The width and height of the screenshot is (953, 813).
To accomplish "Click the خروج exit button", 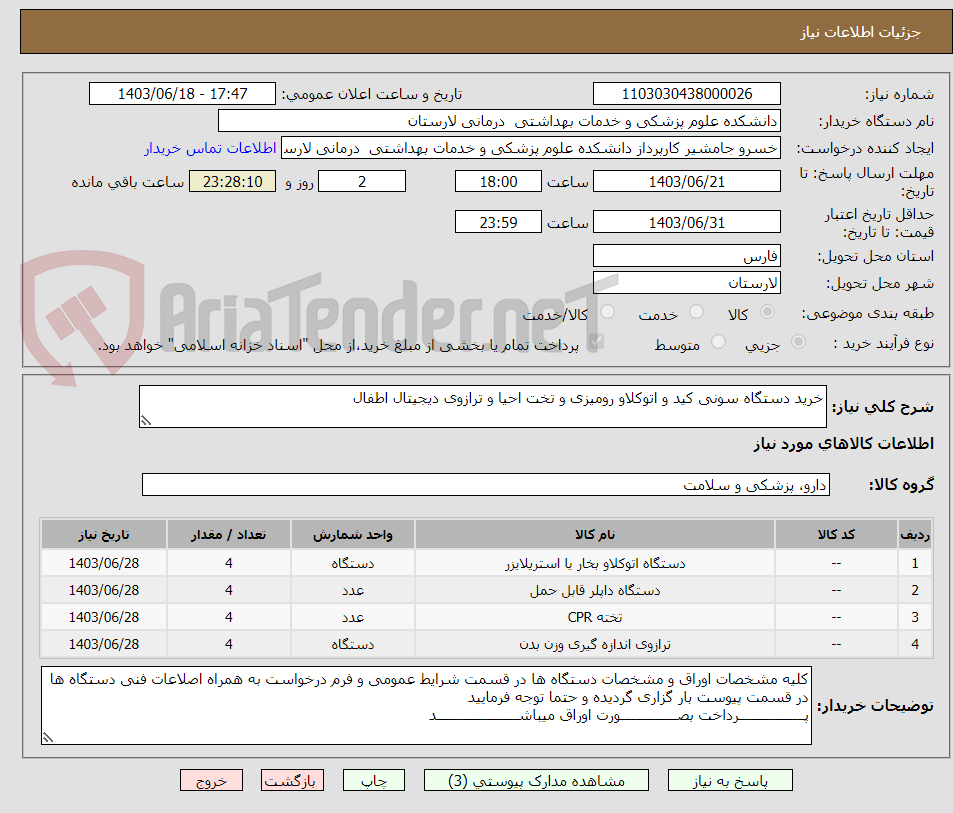I will click(211, 780).
